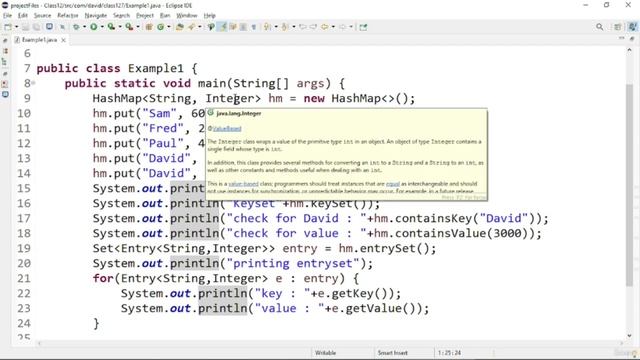
Task: Close the Example1.java editor tab
Action: [63, 40]
